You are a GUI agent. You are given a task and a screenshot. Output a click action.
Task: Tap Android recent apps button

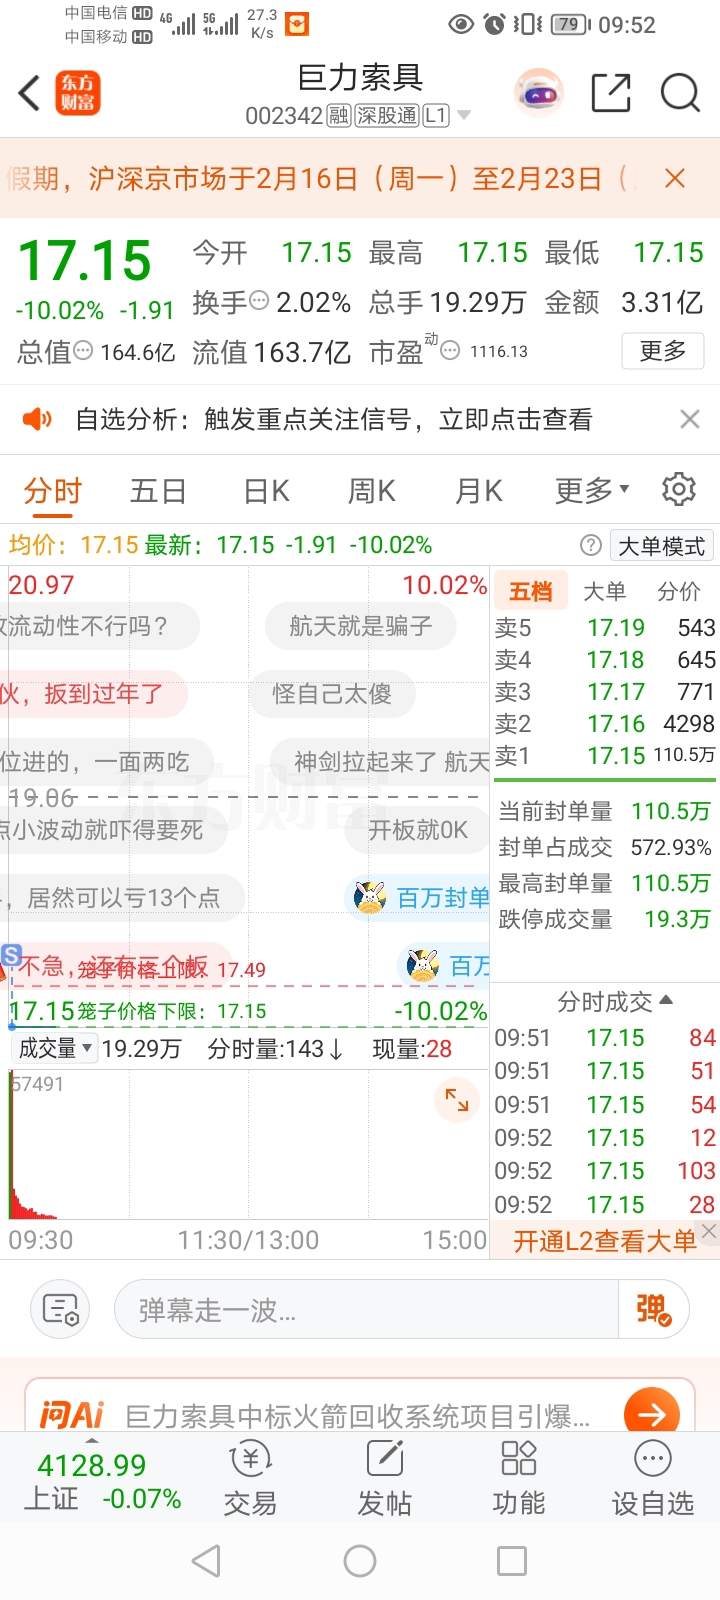pos(512,1561)
